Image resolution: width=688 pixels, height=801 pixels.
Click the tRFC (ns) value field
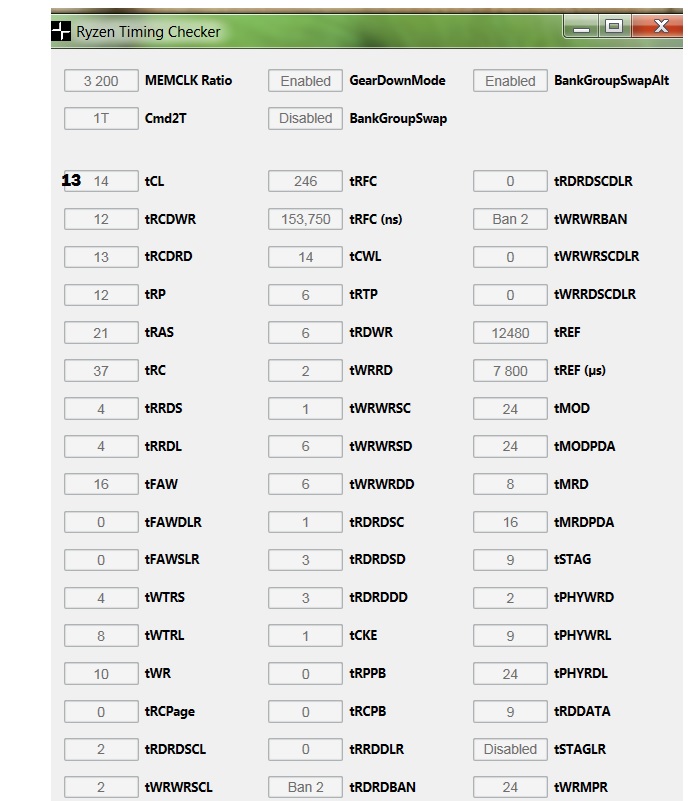[305, 220]
